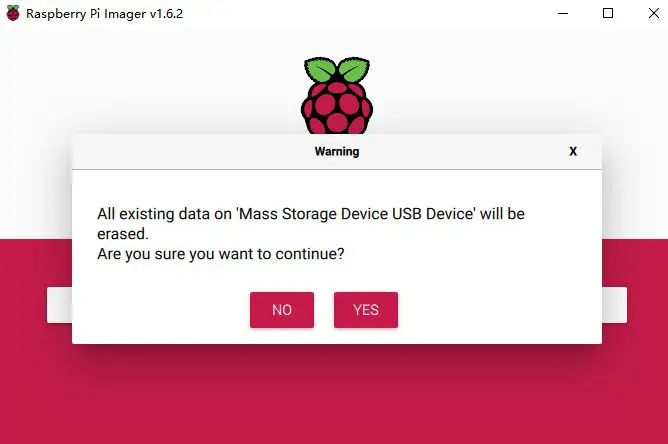Click the Warning dialog header left of the title
Image resolution: width=668 pixels, height=444 pixels.
(180, 152)
